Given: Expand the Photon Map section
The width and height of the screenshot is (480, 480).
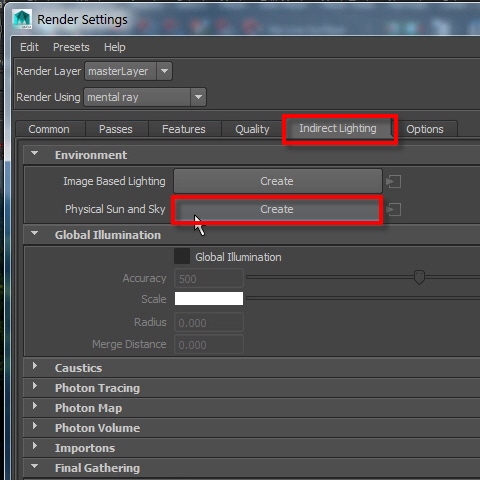Looking at the screenshot, I should tap(35, 406).
